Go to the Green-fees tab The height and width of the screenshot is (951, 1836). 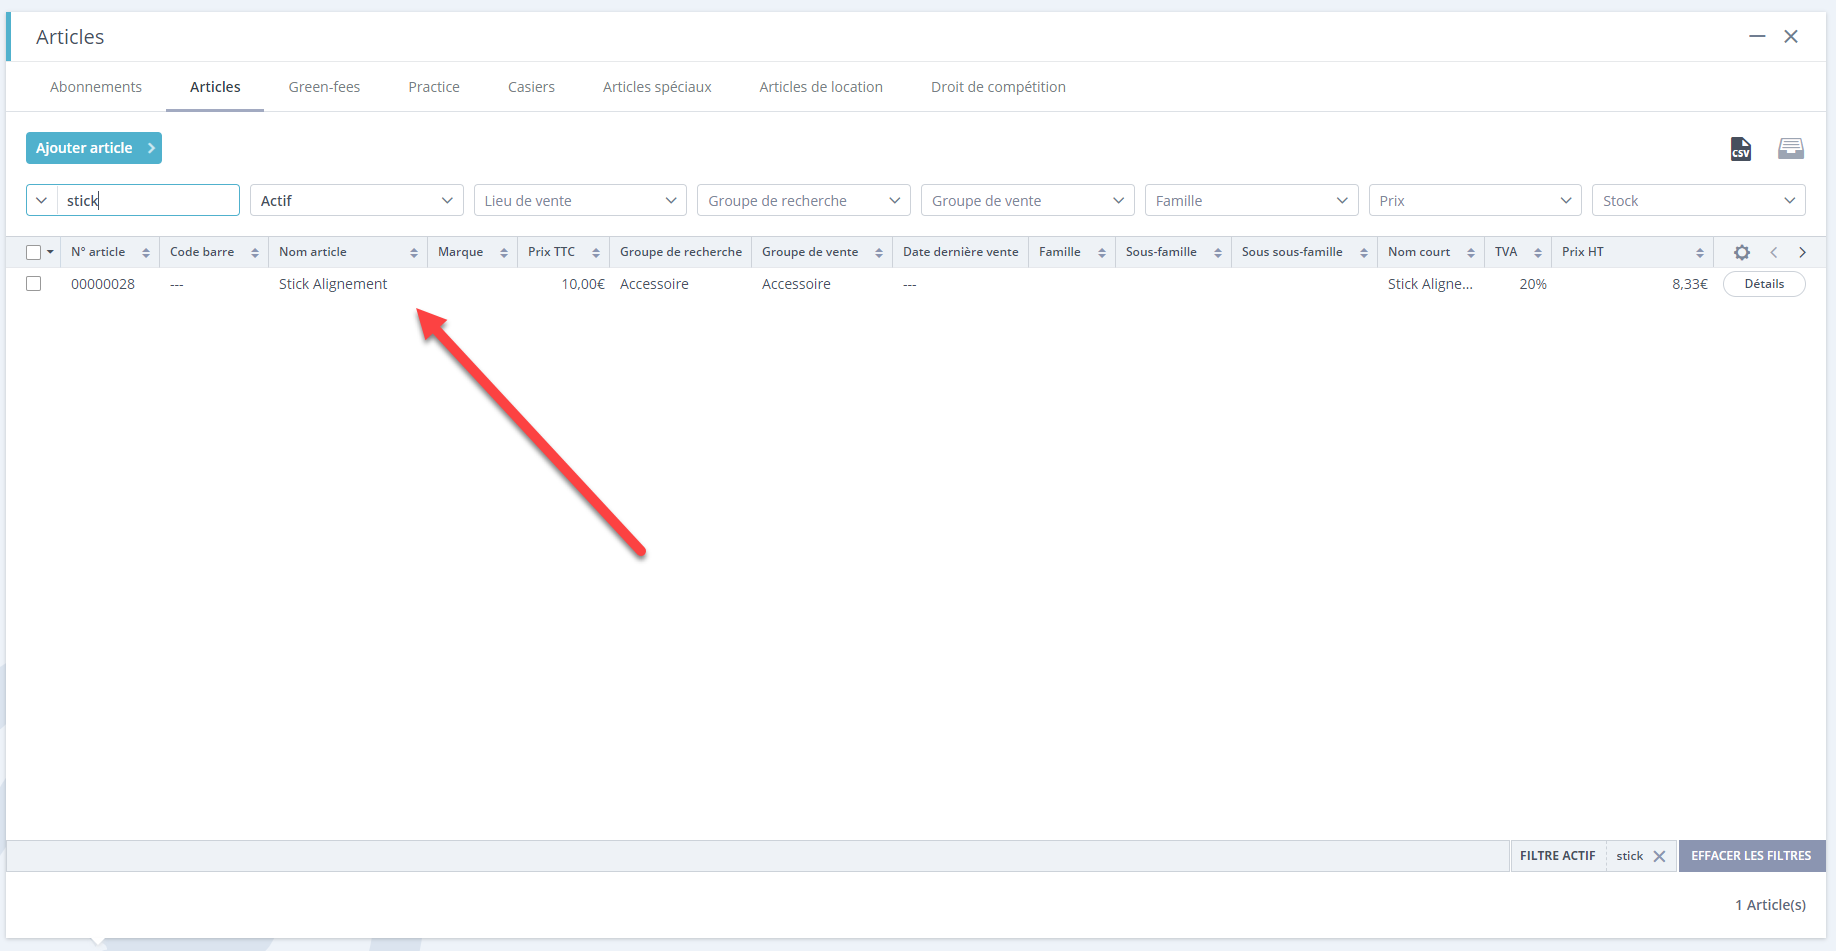tap(324, 87)
